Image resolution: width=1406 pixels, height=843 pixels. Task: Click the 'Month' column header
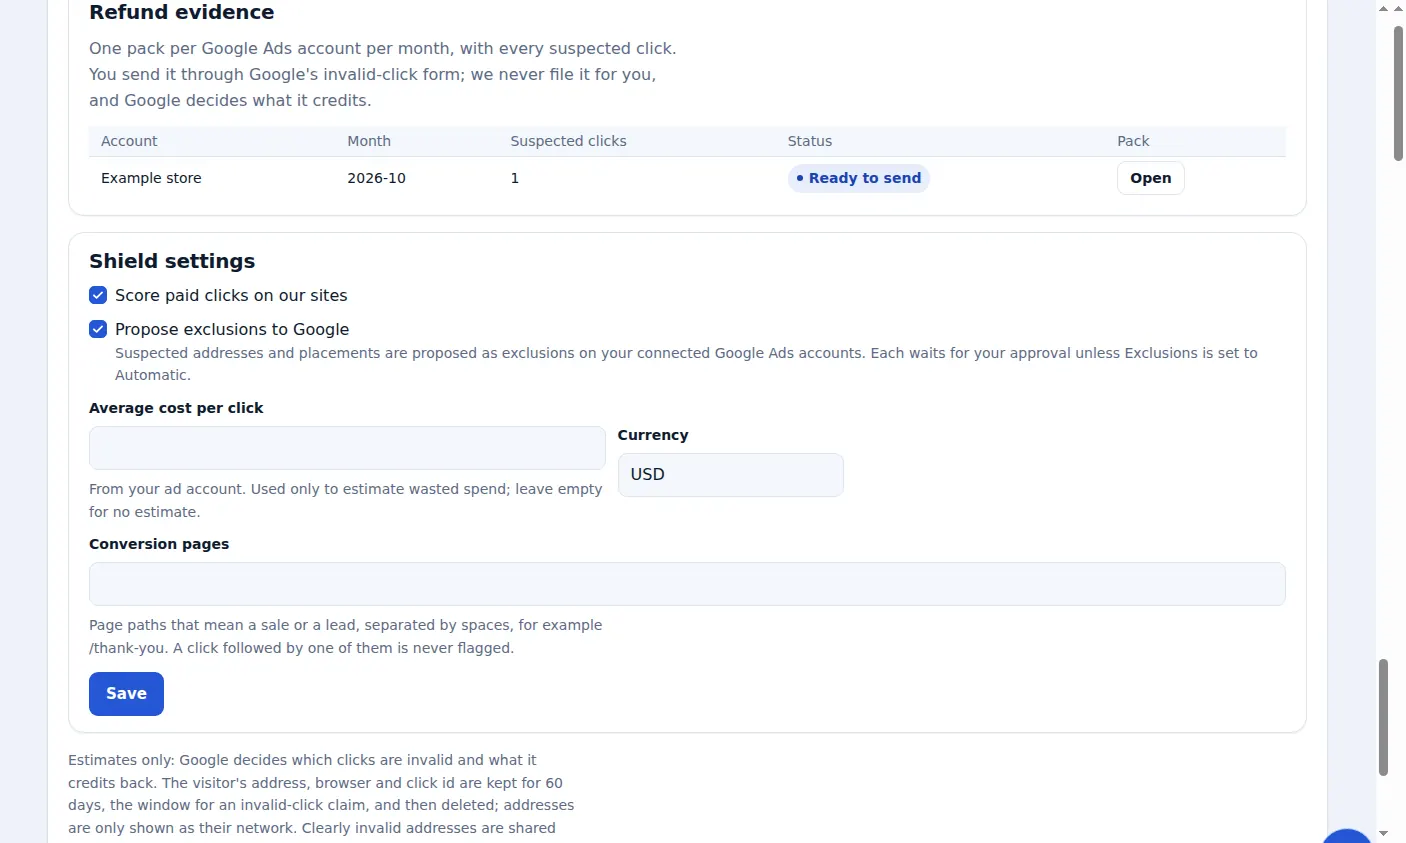click(369, 141)
